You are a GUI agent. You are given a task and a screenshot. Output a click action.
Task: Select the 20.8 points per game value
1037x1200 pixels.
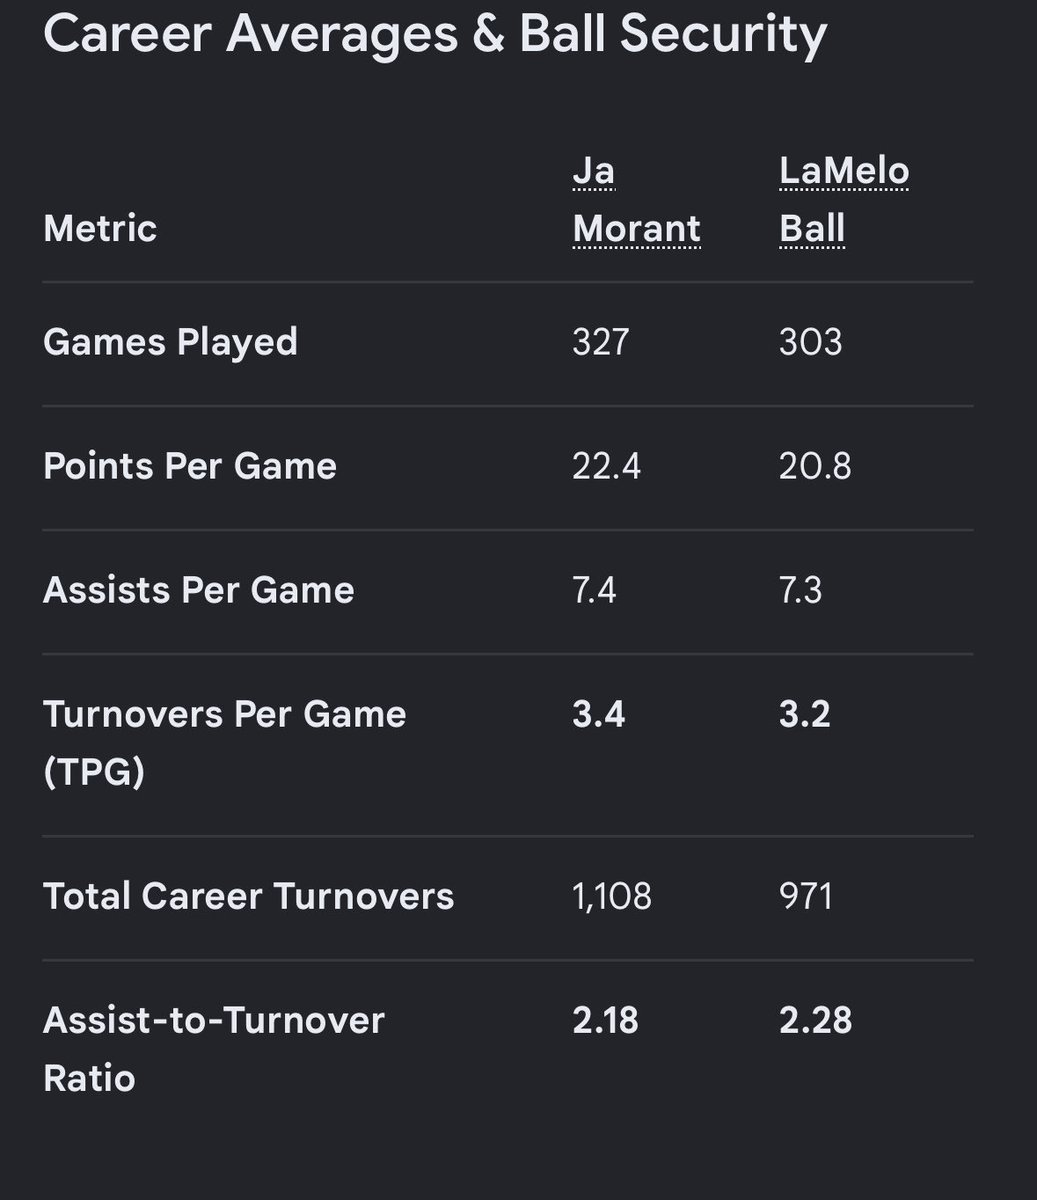[815, 466]
